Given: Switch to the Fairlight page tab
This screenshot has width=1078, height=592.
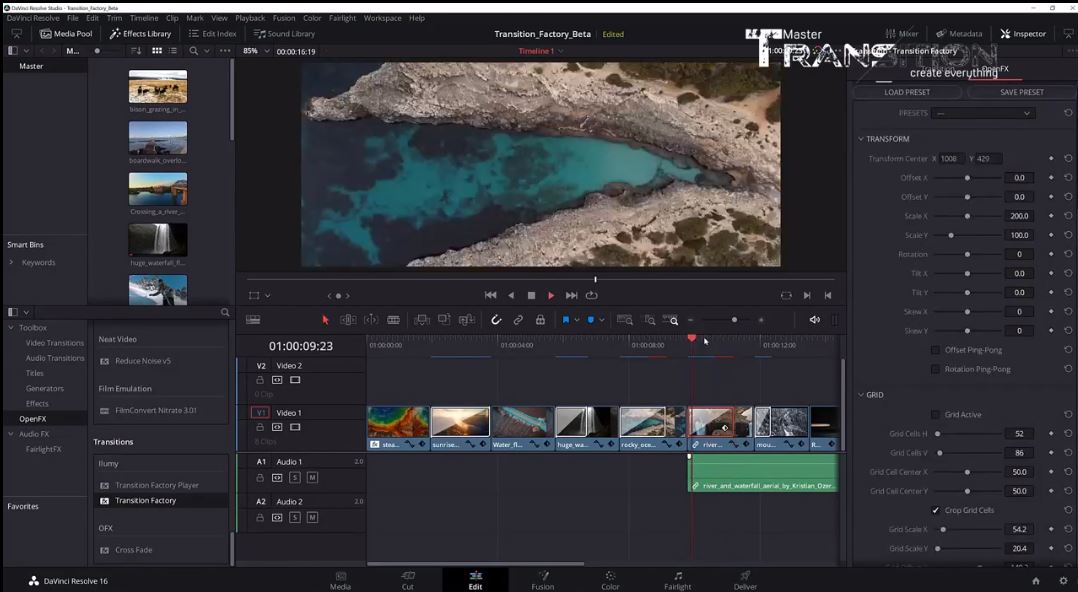Looking at the screenshot, I should pos(677,580).
